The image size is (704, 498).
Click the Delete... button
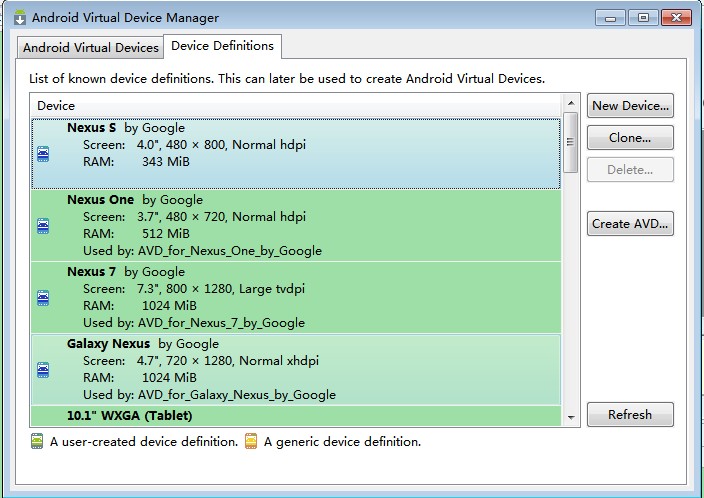[630, 170]
